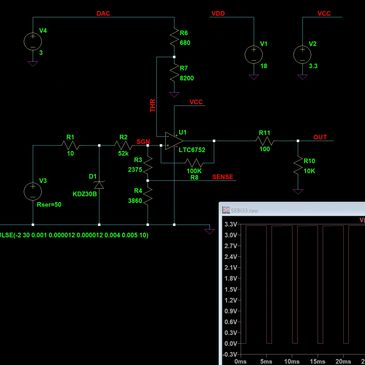This screenshot has width=365, height=365.
Task: Select resistor R3 symbol
Action: [148, 164]
